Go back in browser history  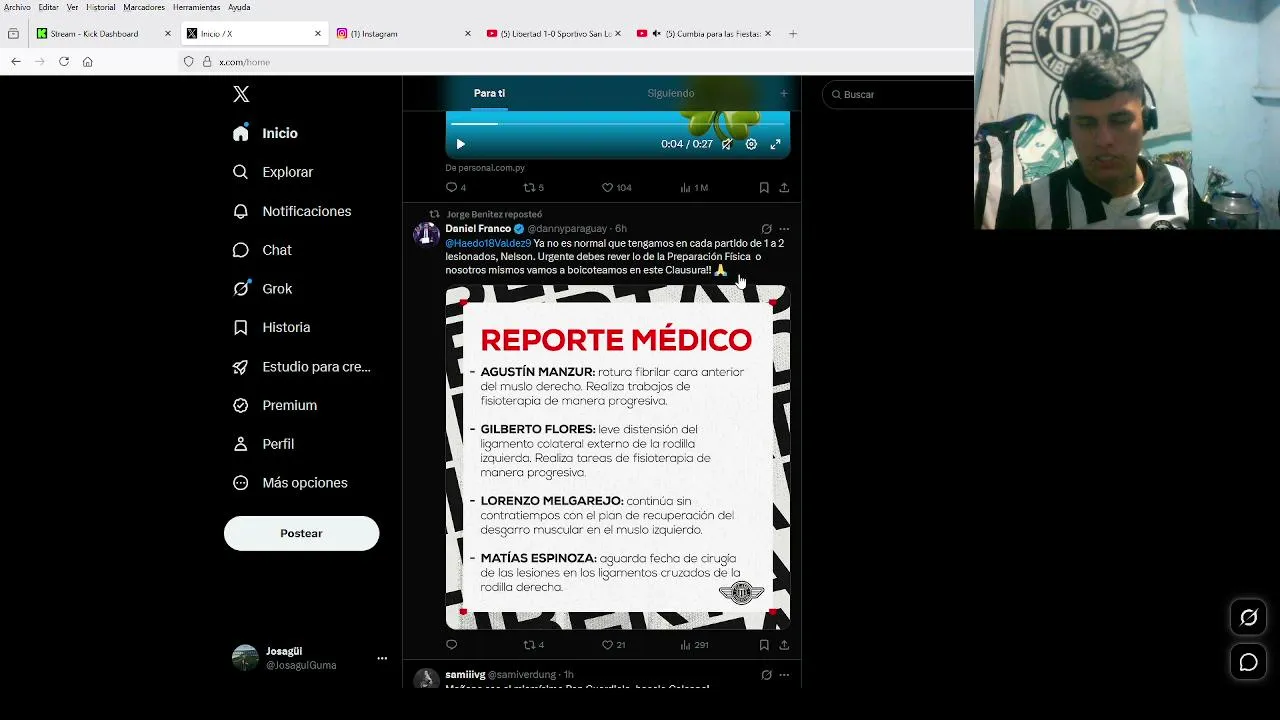pos(16,62)
